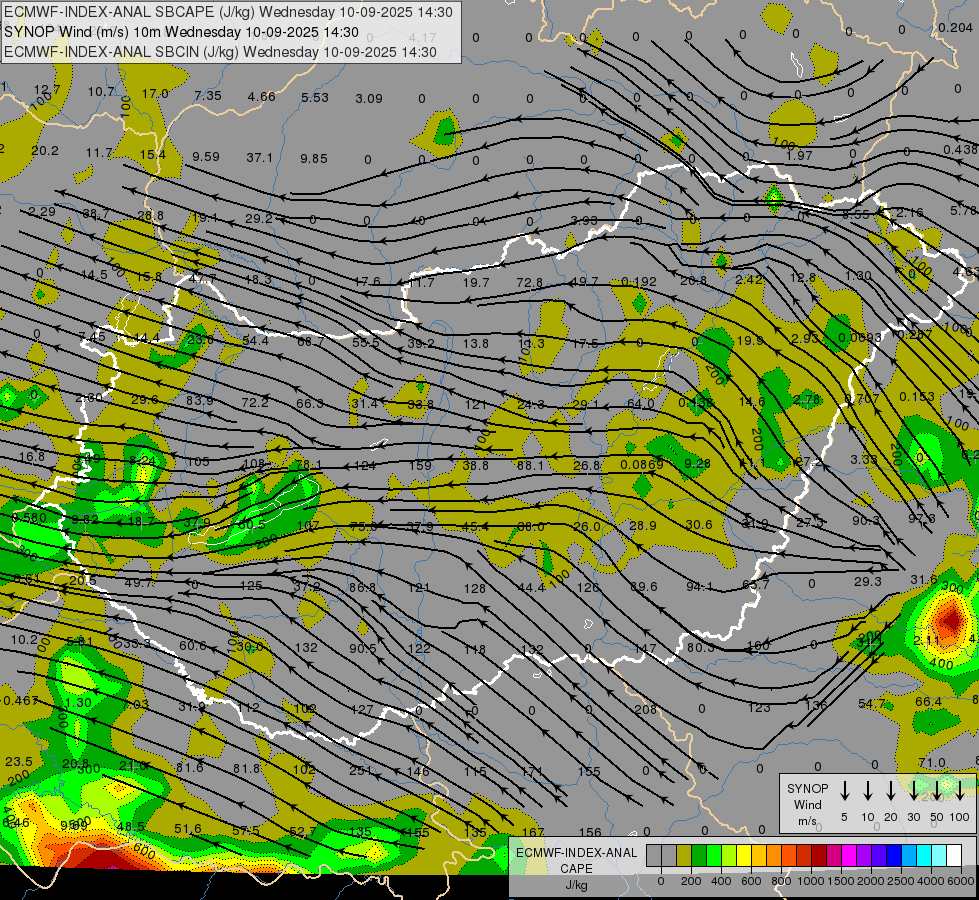
Task: Click the 5 m/s wind arrow in SYNOP legend
Action: coord(844,790)
